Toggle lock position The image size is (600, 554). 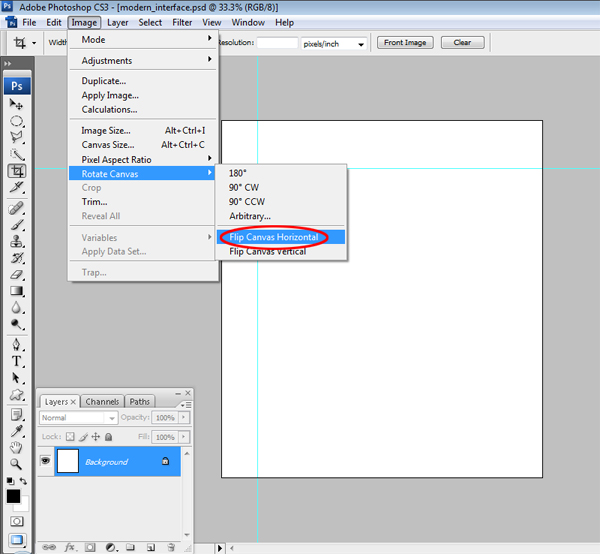(x=96, y=437)
